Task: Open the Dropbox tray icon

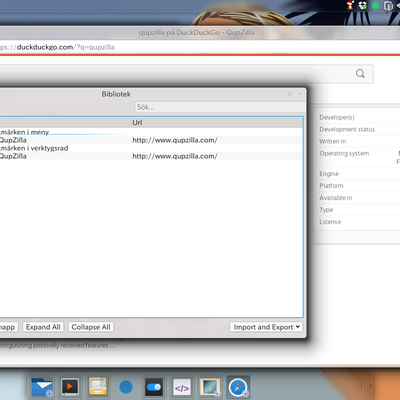Action: (363, 5)
